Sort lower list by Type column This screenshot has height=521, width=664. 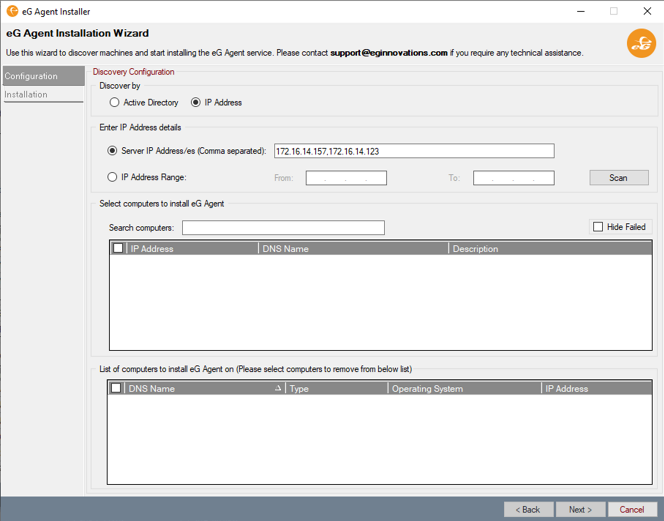(x=337, y=388)
